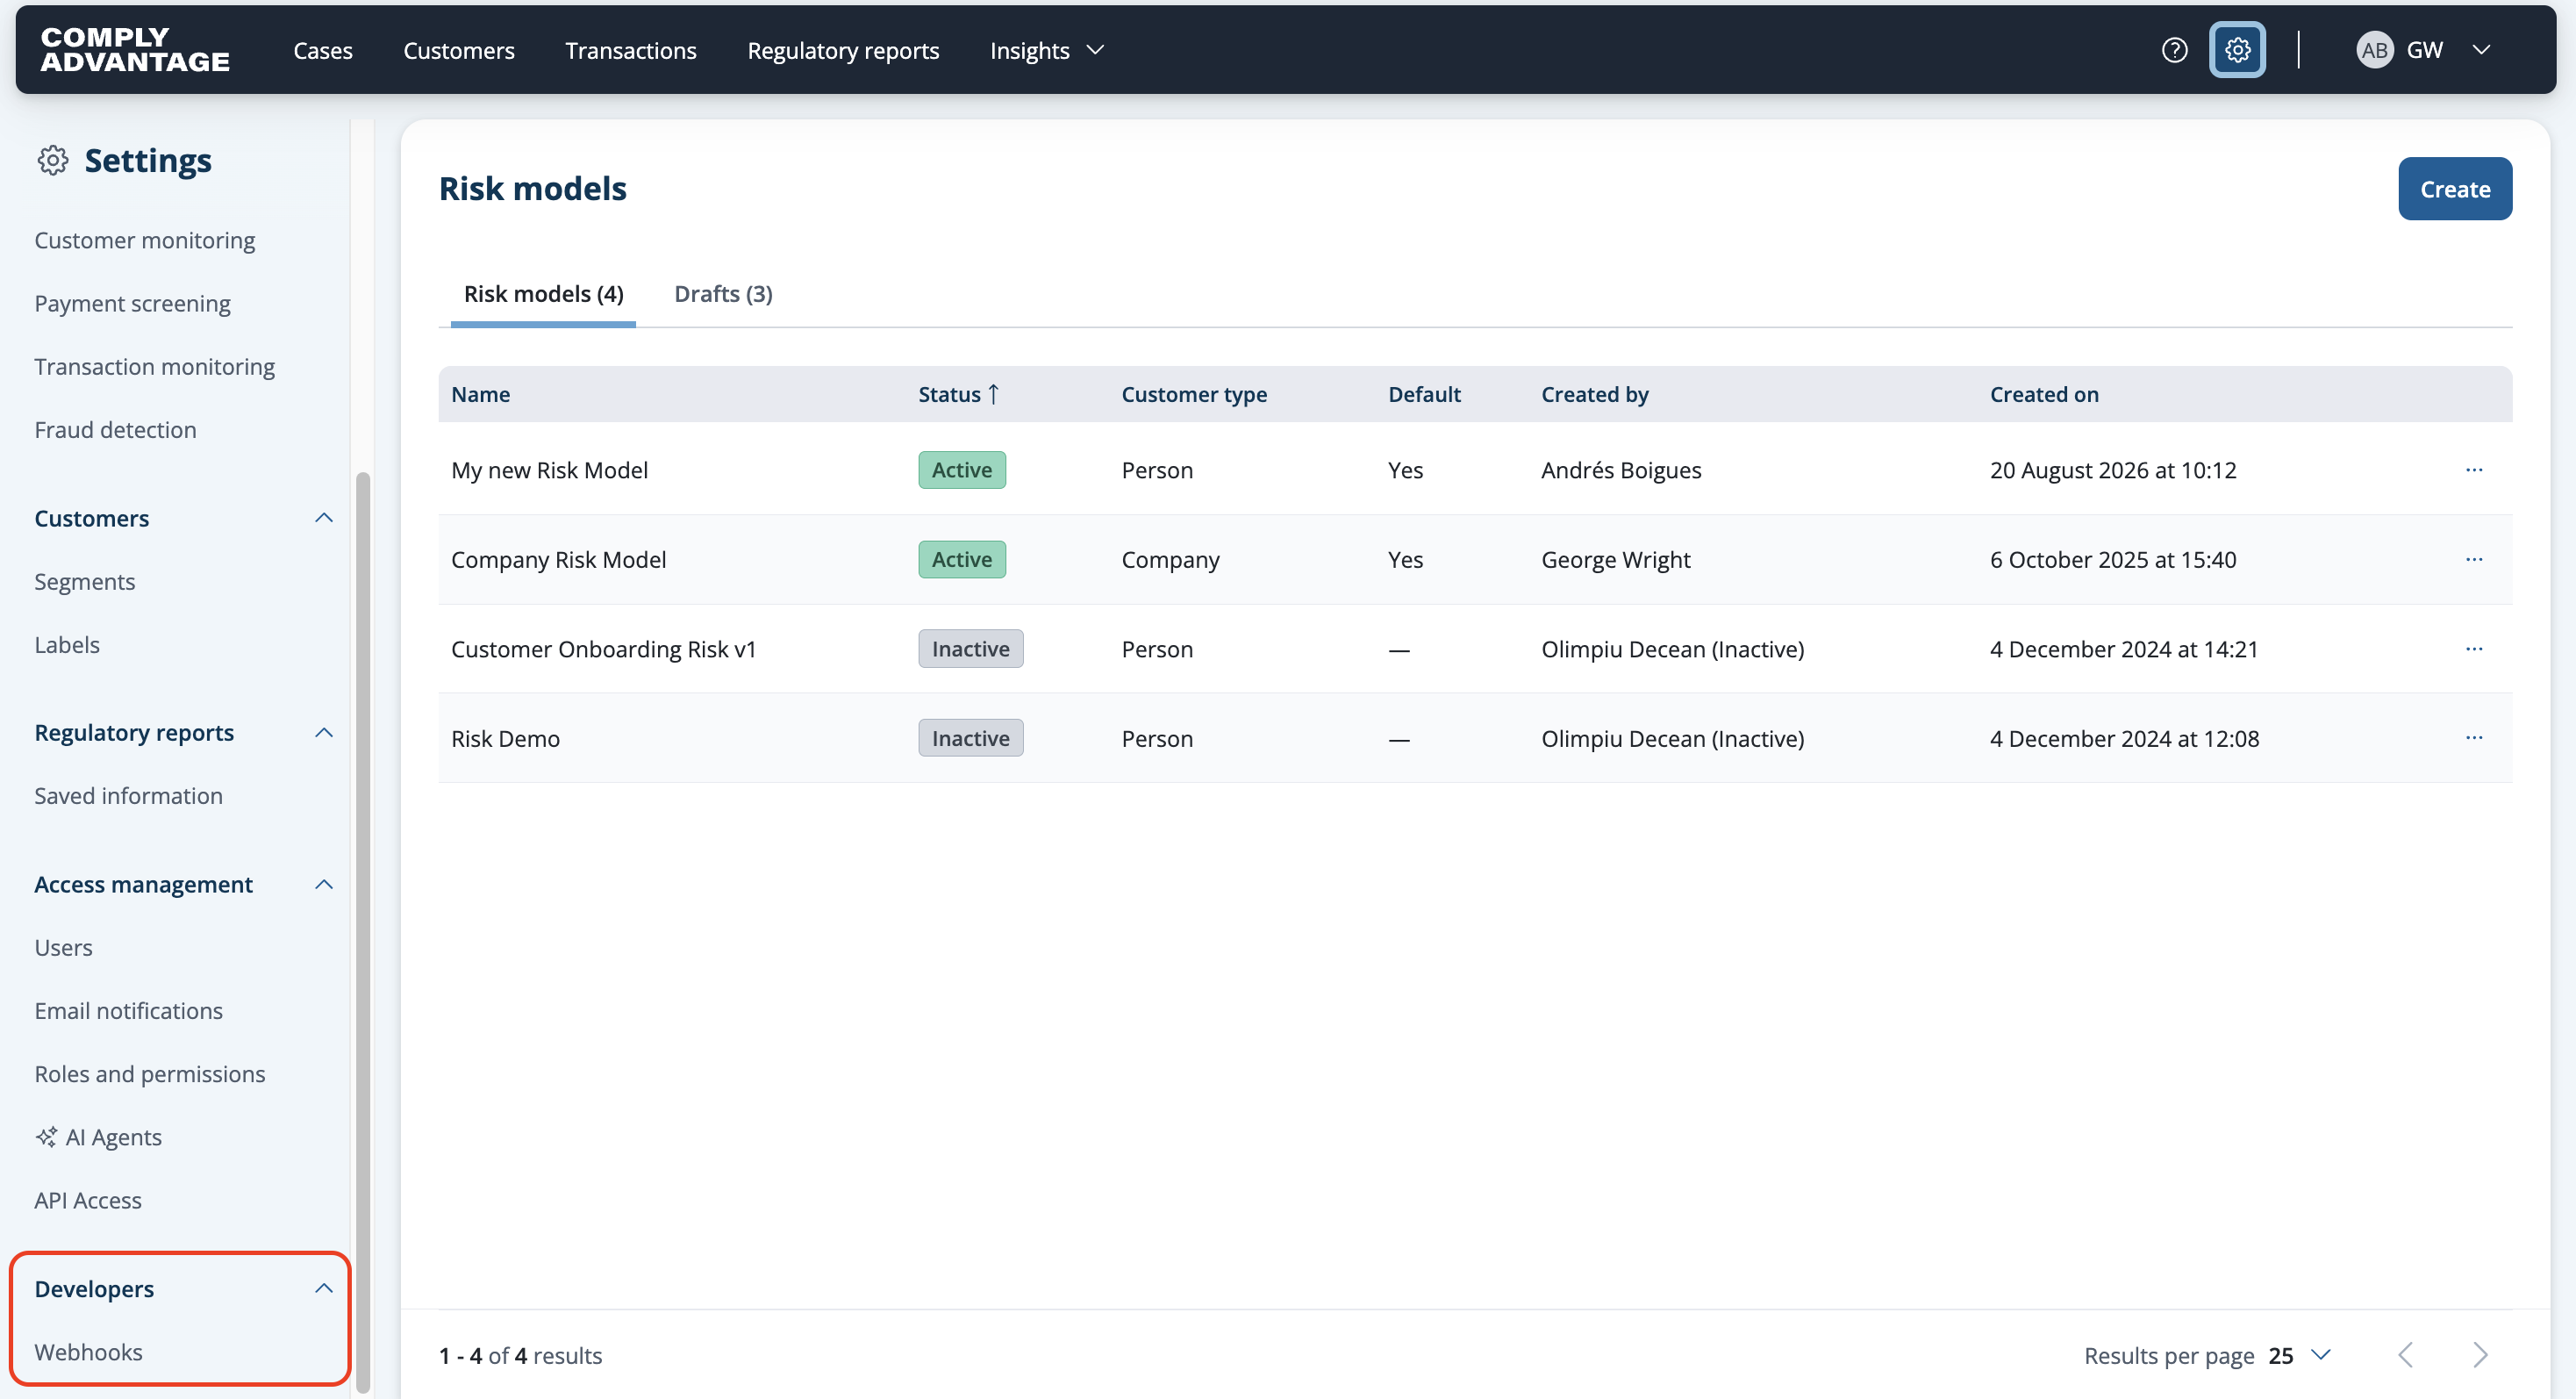2576x1399 pixels.
Task: Click the sort arrow beside Status
Action: point(993,394)
